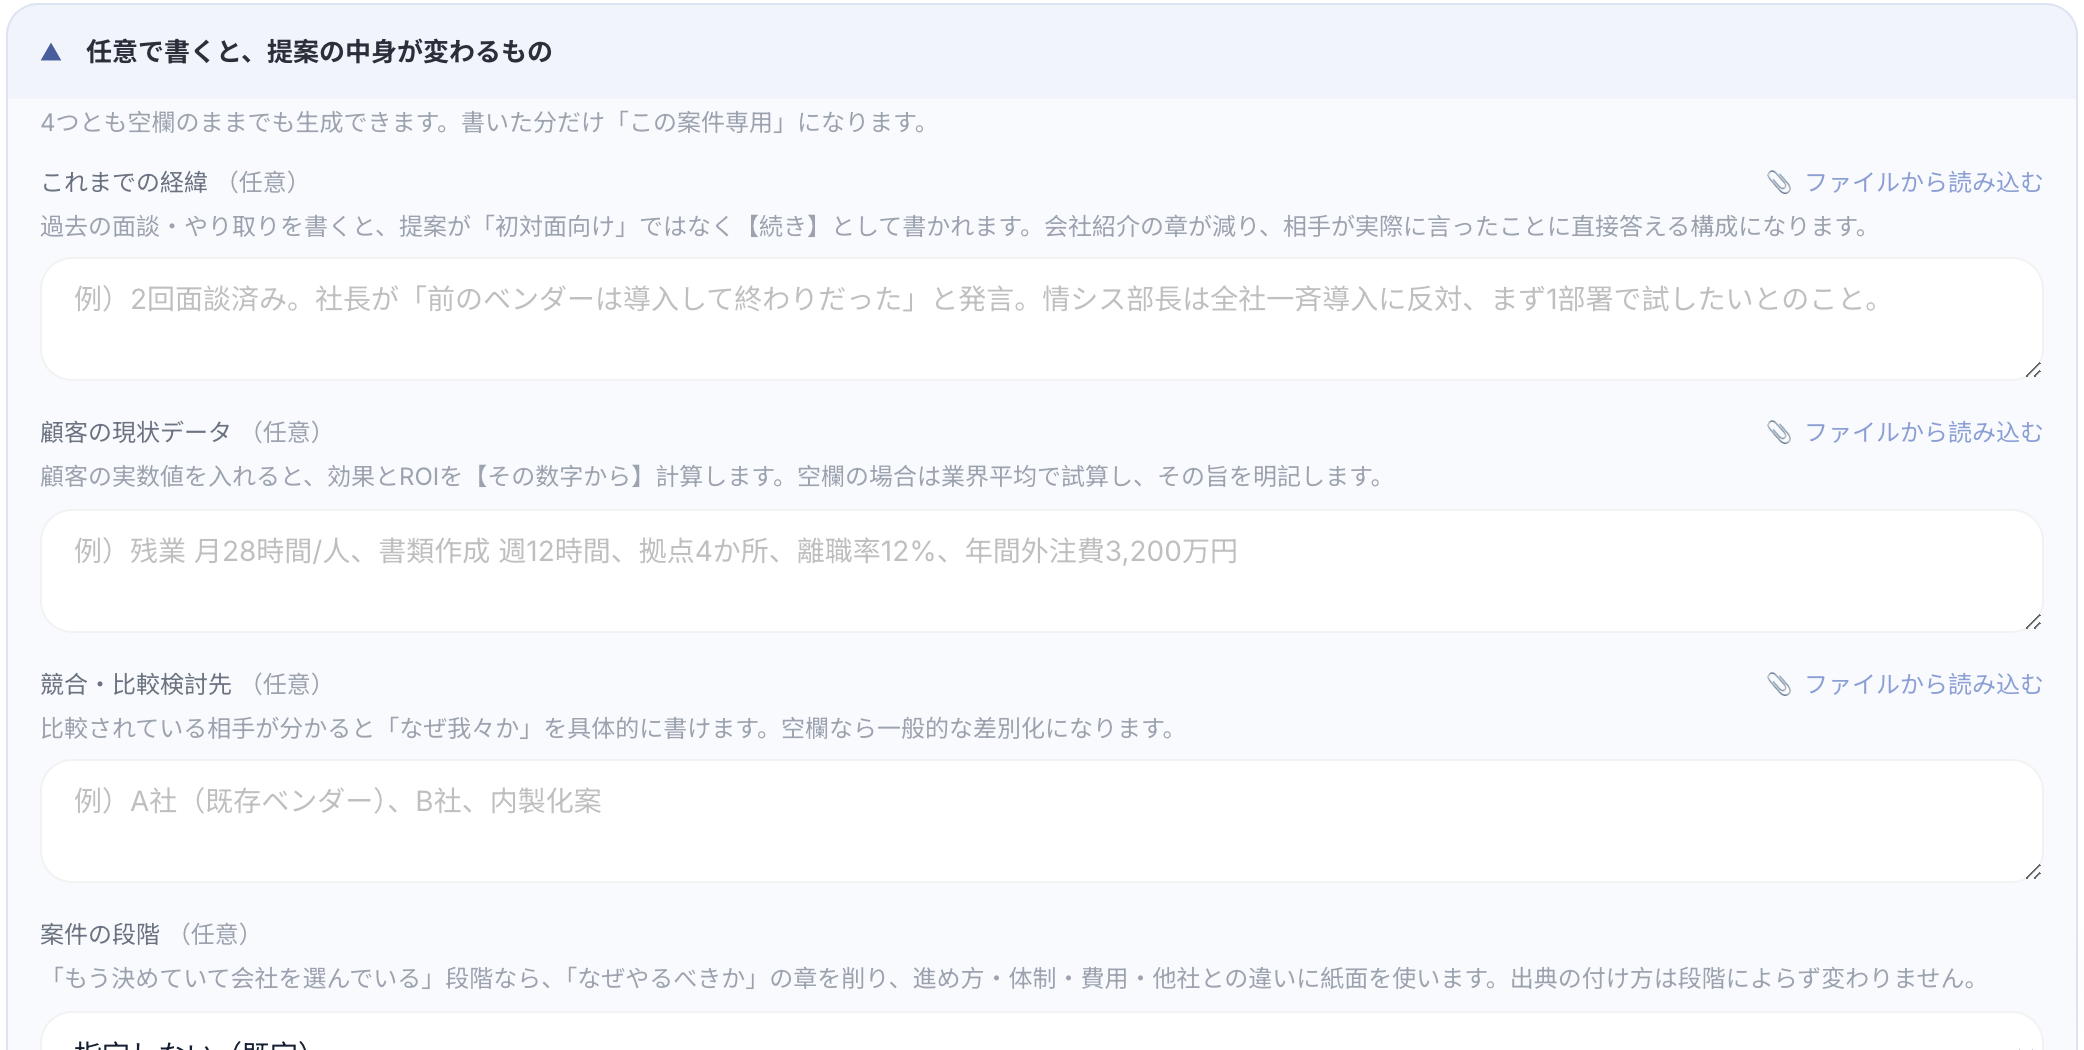Focus the これまでの経緯 text area
2084x1050 pixels.
point(1041,319)
